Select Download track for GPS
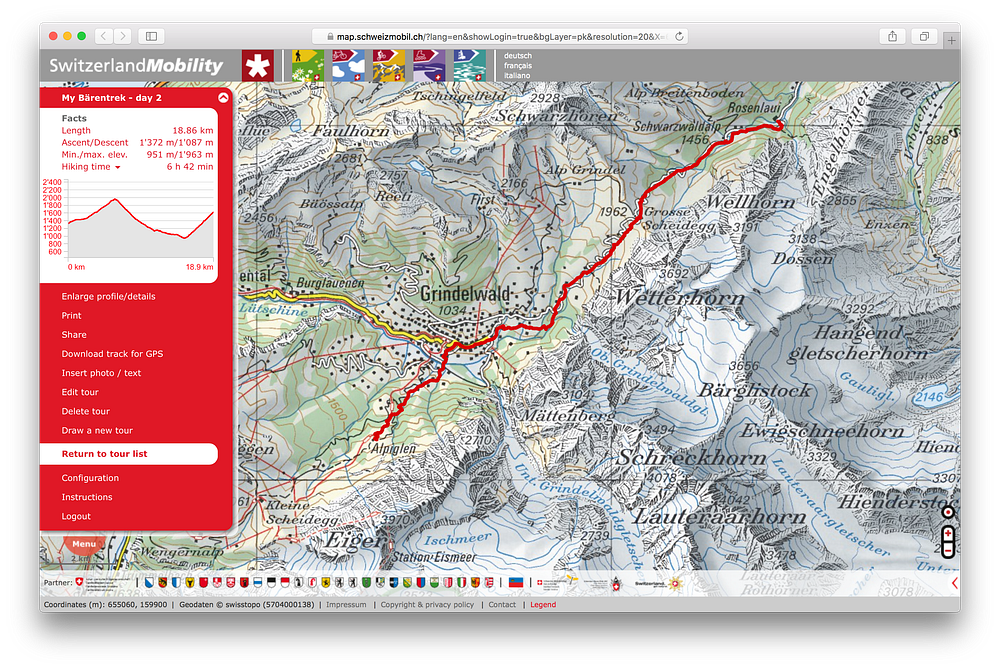 point(112,354)
